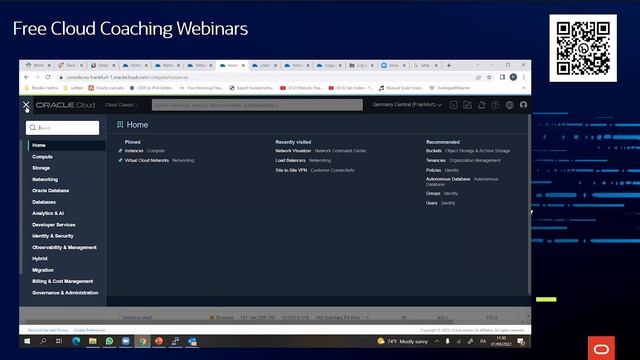The width and height of the screenshot is (640, 360).
Task: Open Zoom from the taskbar
Action: tap(126, 341)
